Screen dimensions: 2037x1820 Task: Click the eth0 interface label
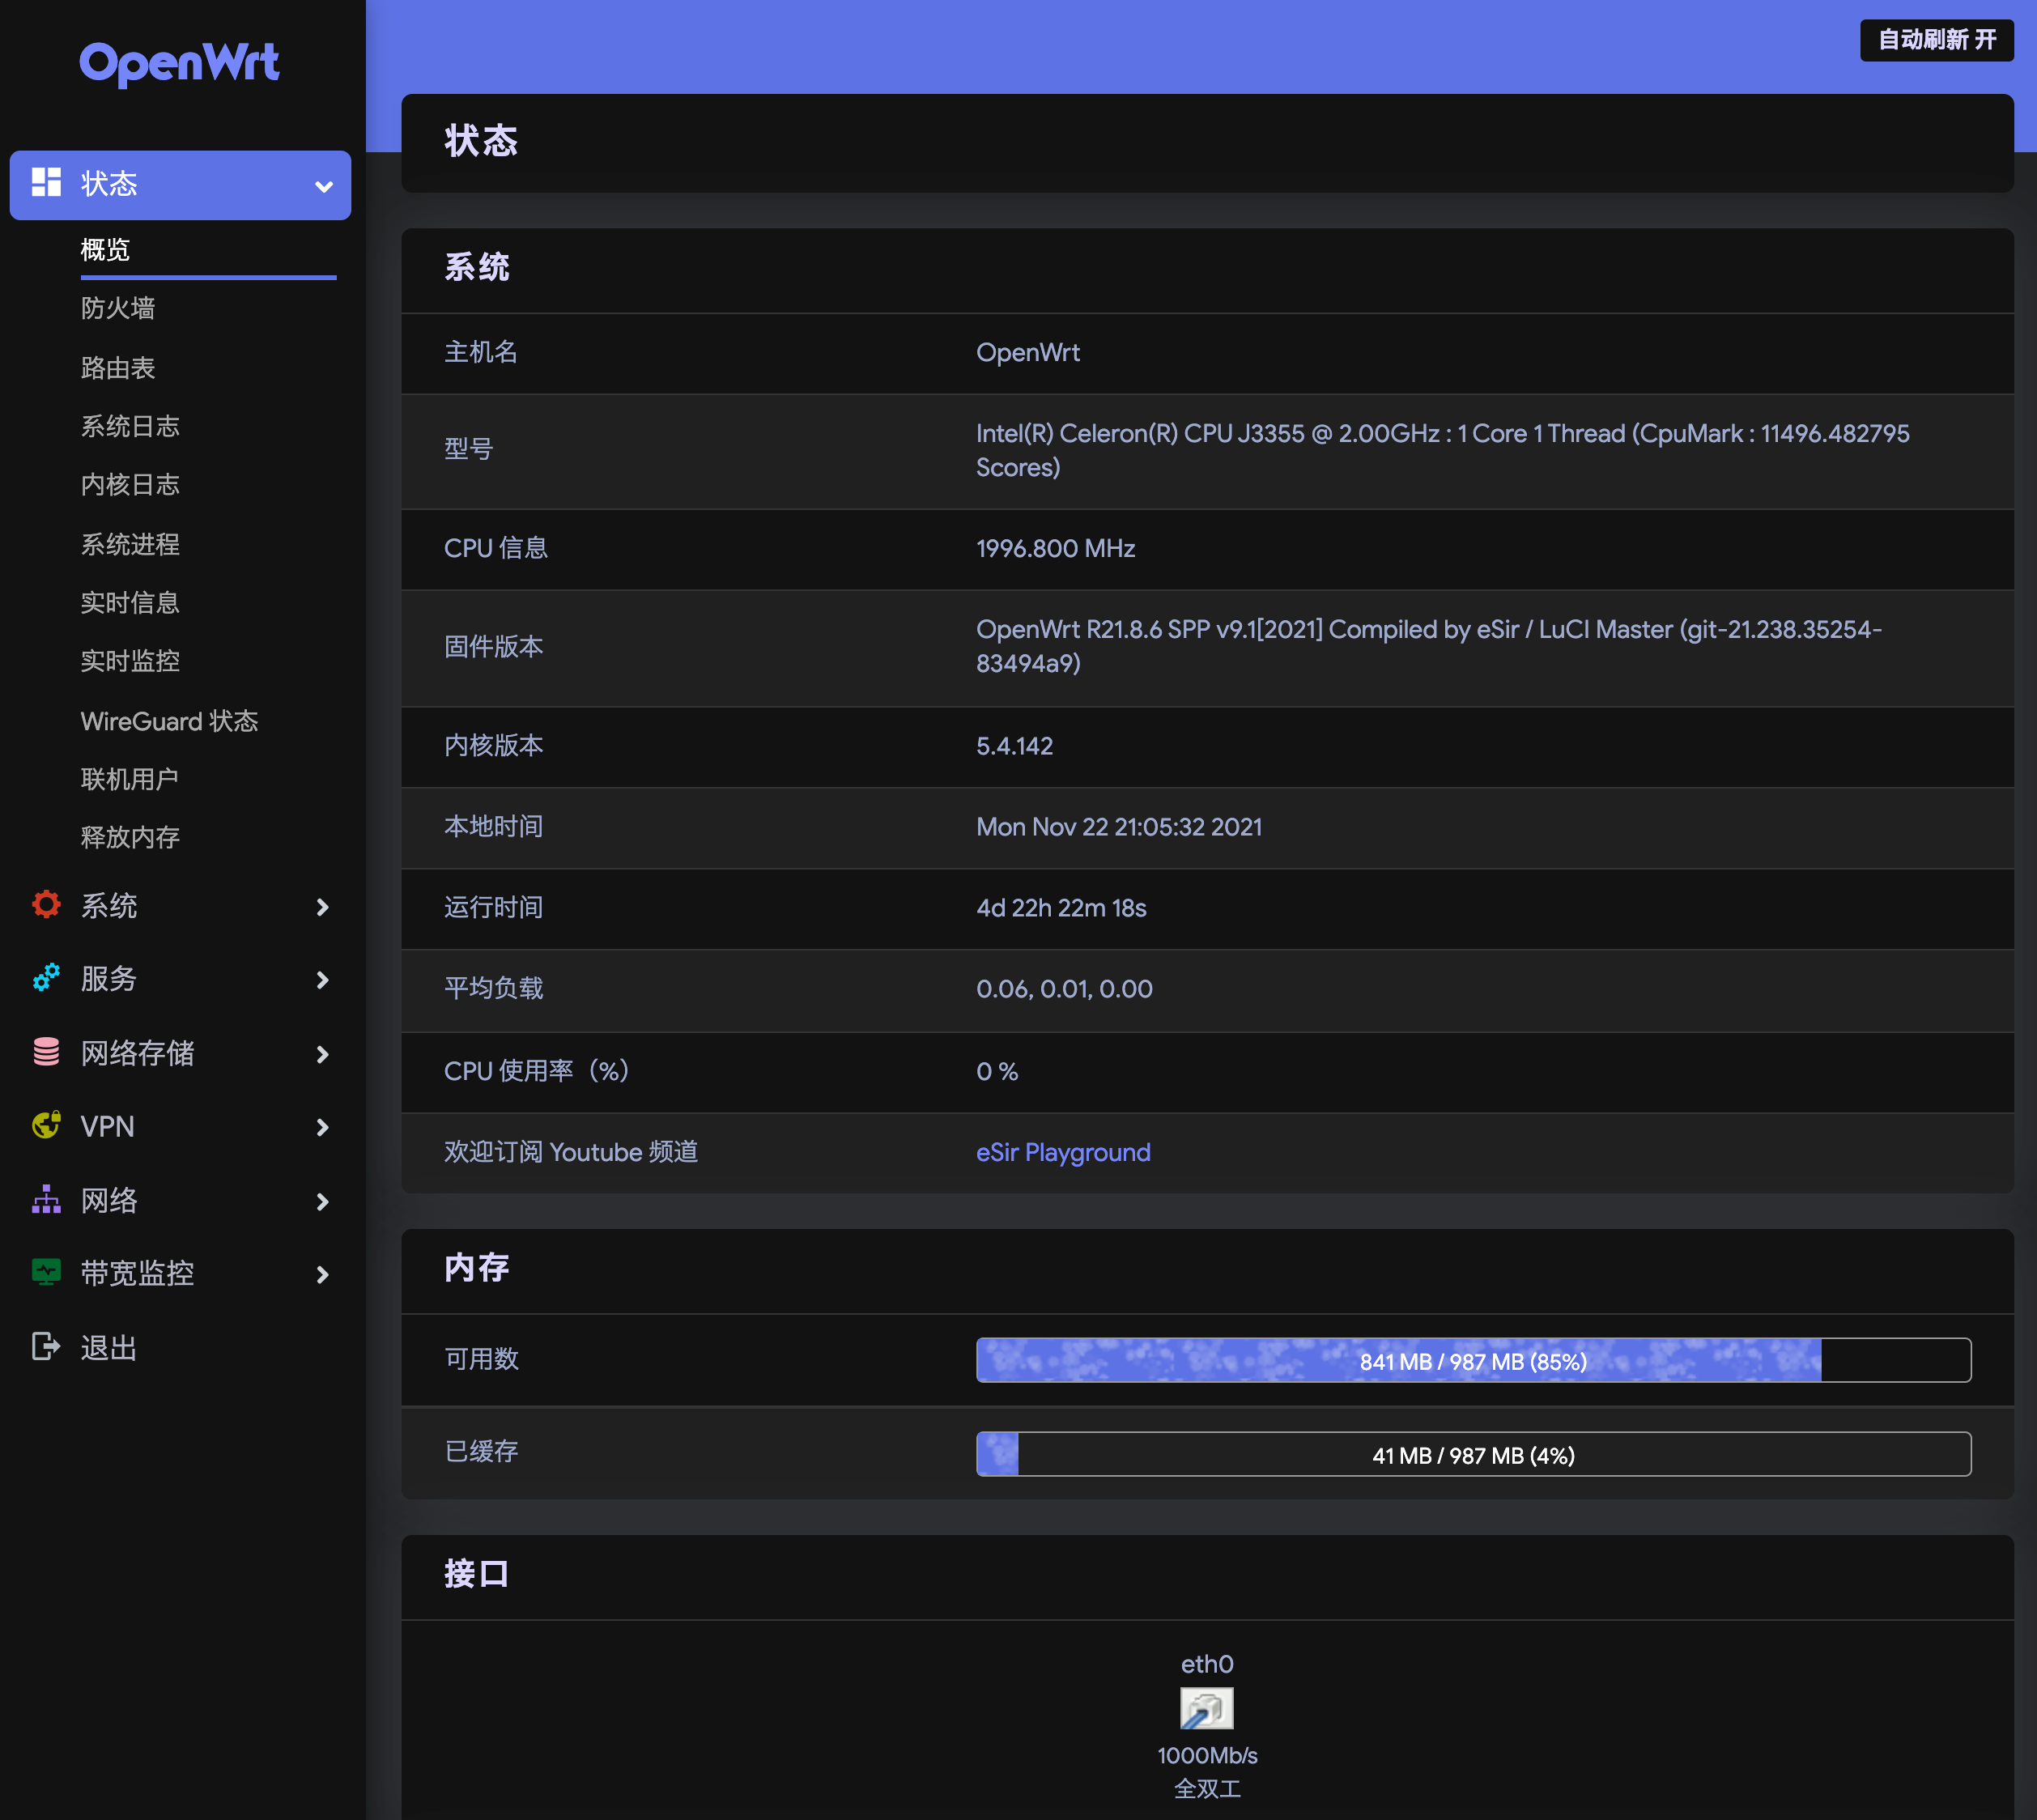coord(1207,1664)
